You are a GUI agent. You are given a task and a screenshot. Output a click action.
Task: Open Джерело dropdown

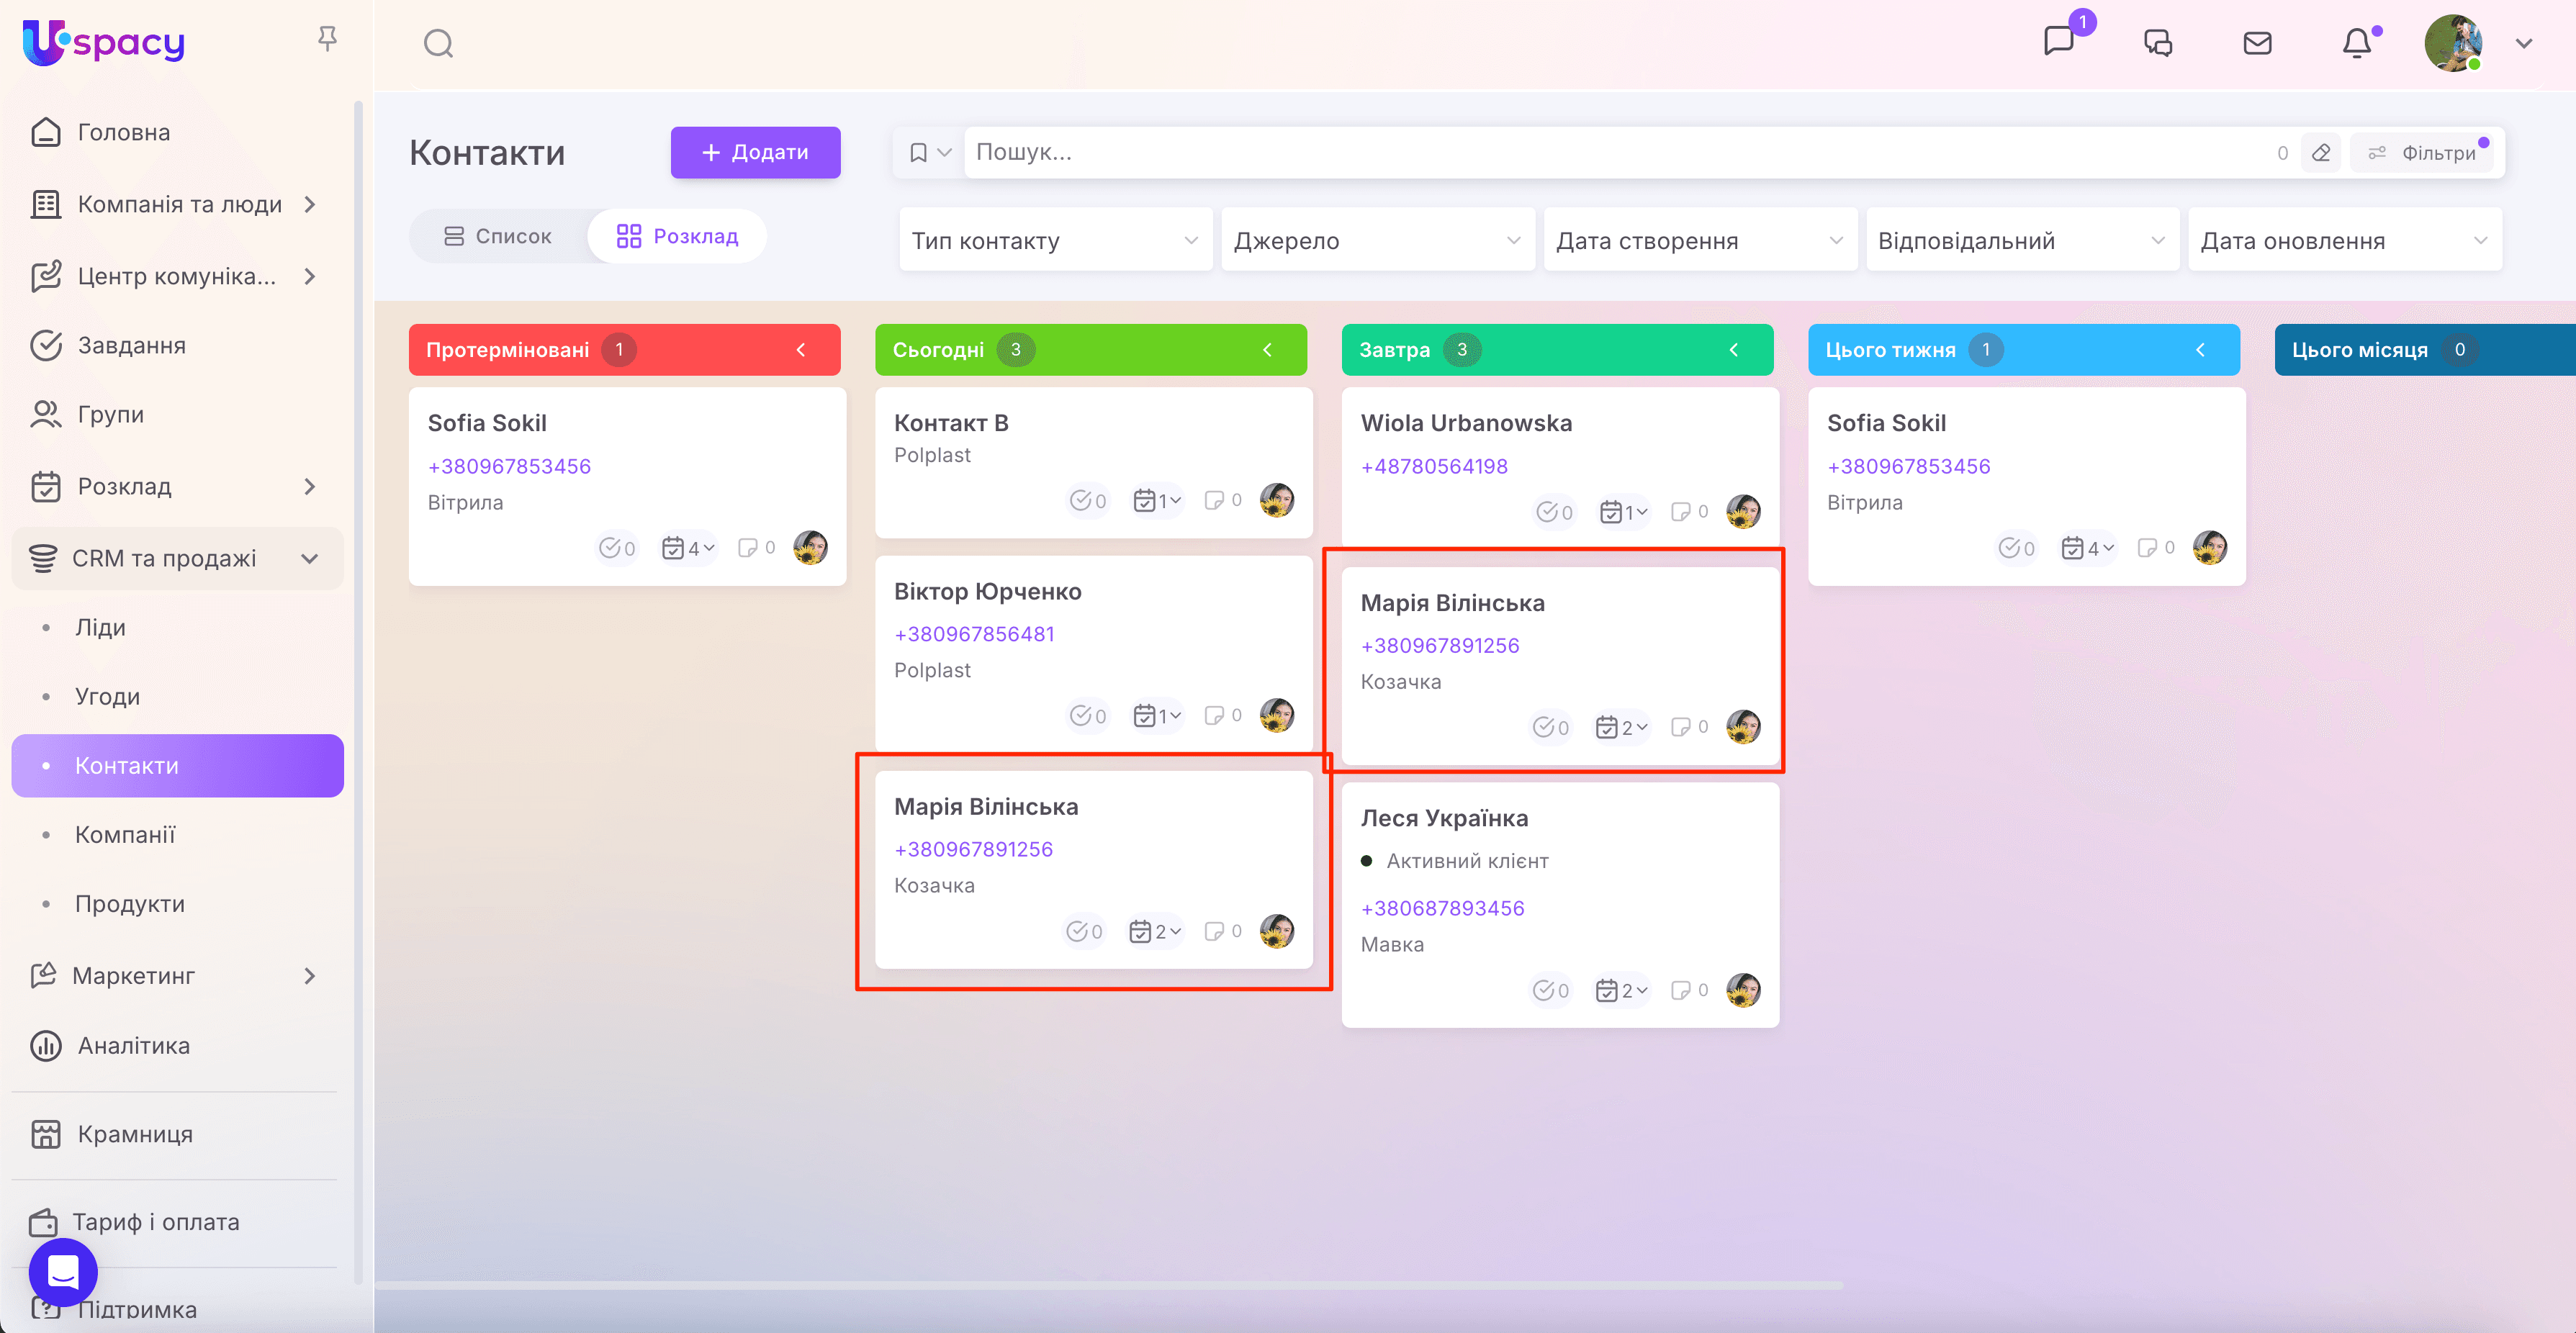pos(1377,240)
